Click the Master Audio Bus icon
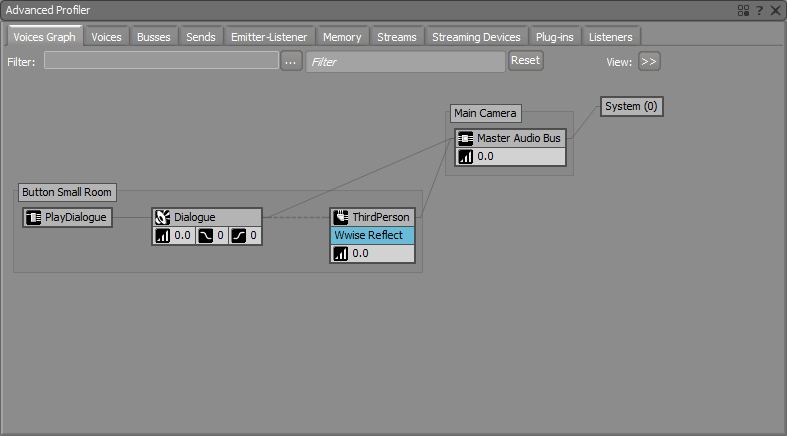Viewport: 787px width, 436px height. [x=465, y=138]
